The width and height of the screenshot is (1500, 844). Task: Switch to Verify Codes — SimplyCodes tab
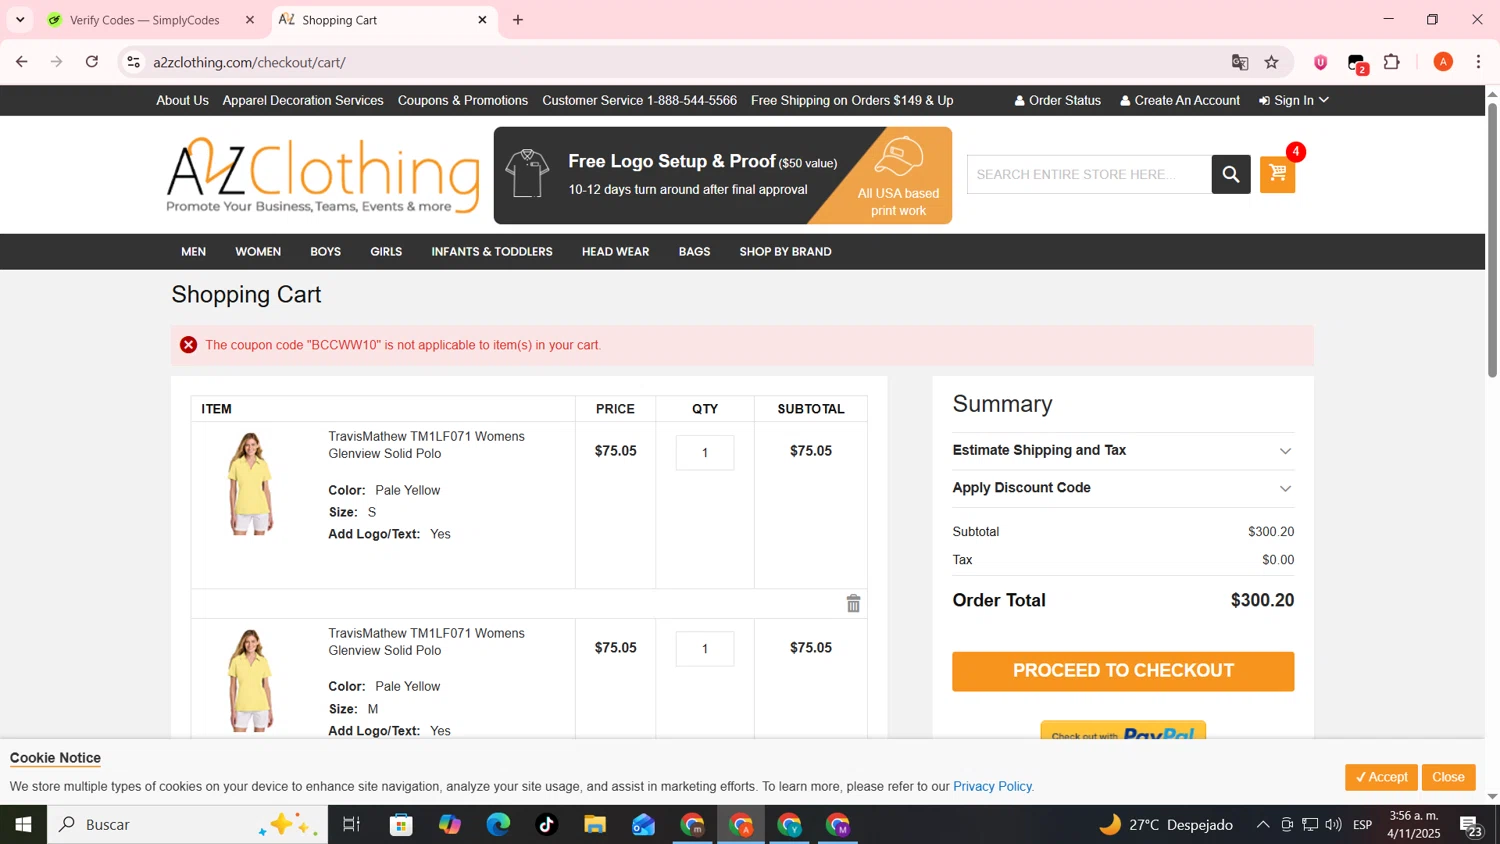[145, 20]
